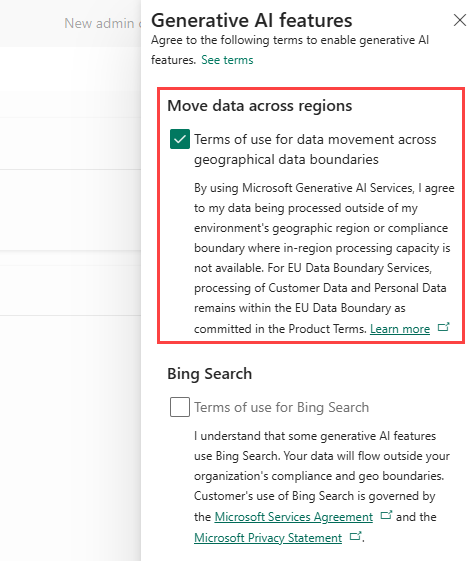Viewport: 474px width, 561px height.
Task: Select the 'Bing Search' section heading
Action: (x=210, y=374)
